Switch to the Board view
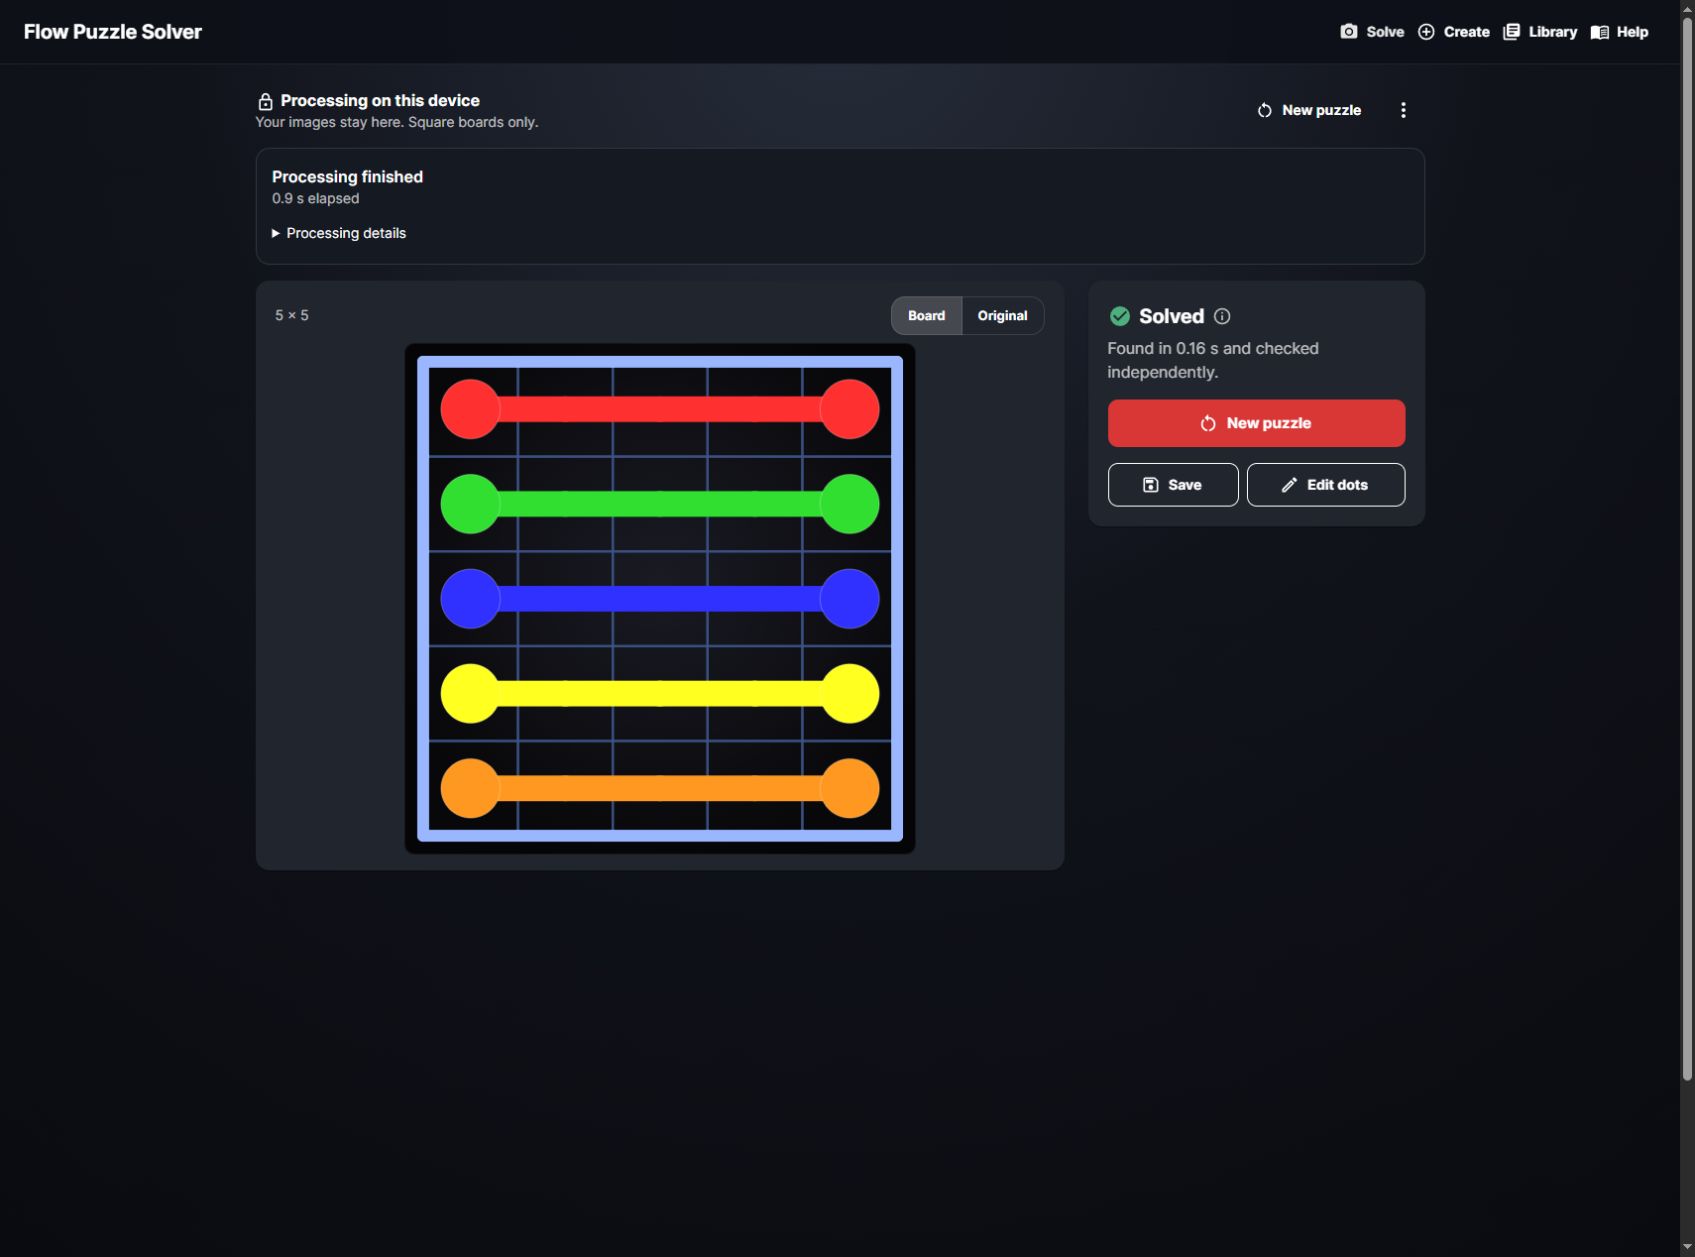This screenshot has height=1257, width=1695. [x=926, y=316]
